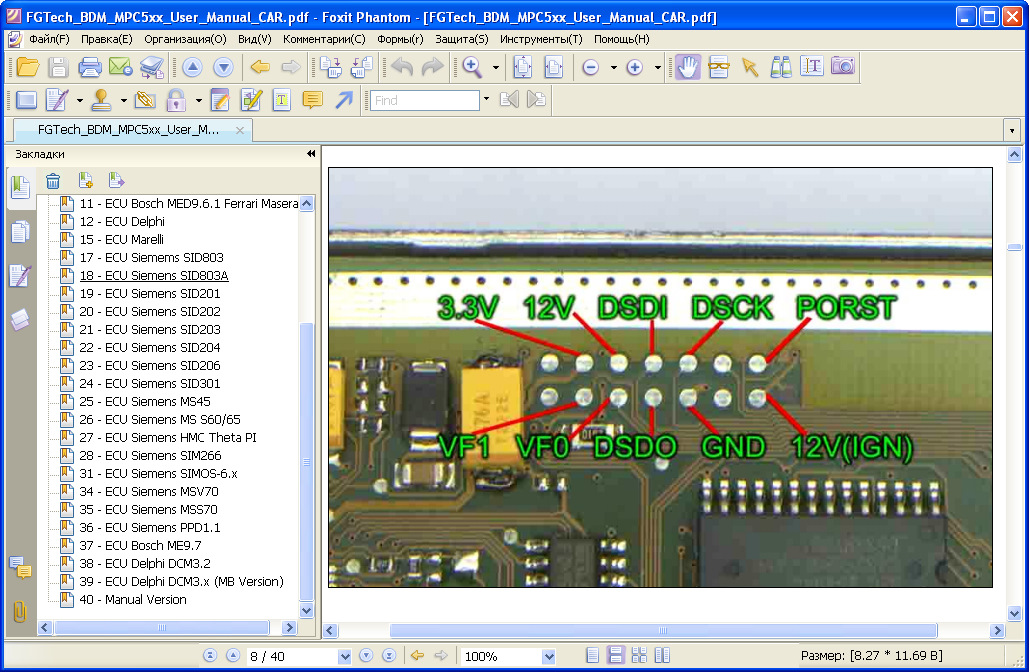Click the yellow Note comment tool
Viewport: 1029px width, 672px height.
click(x=312, y=100)
